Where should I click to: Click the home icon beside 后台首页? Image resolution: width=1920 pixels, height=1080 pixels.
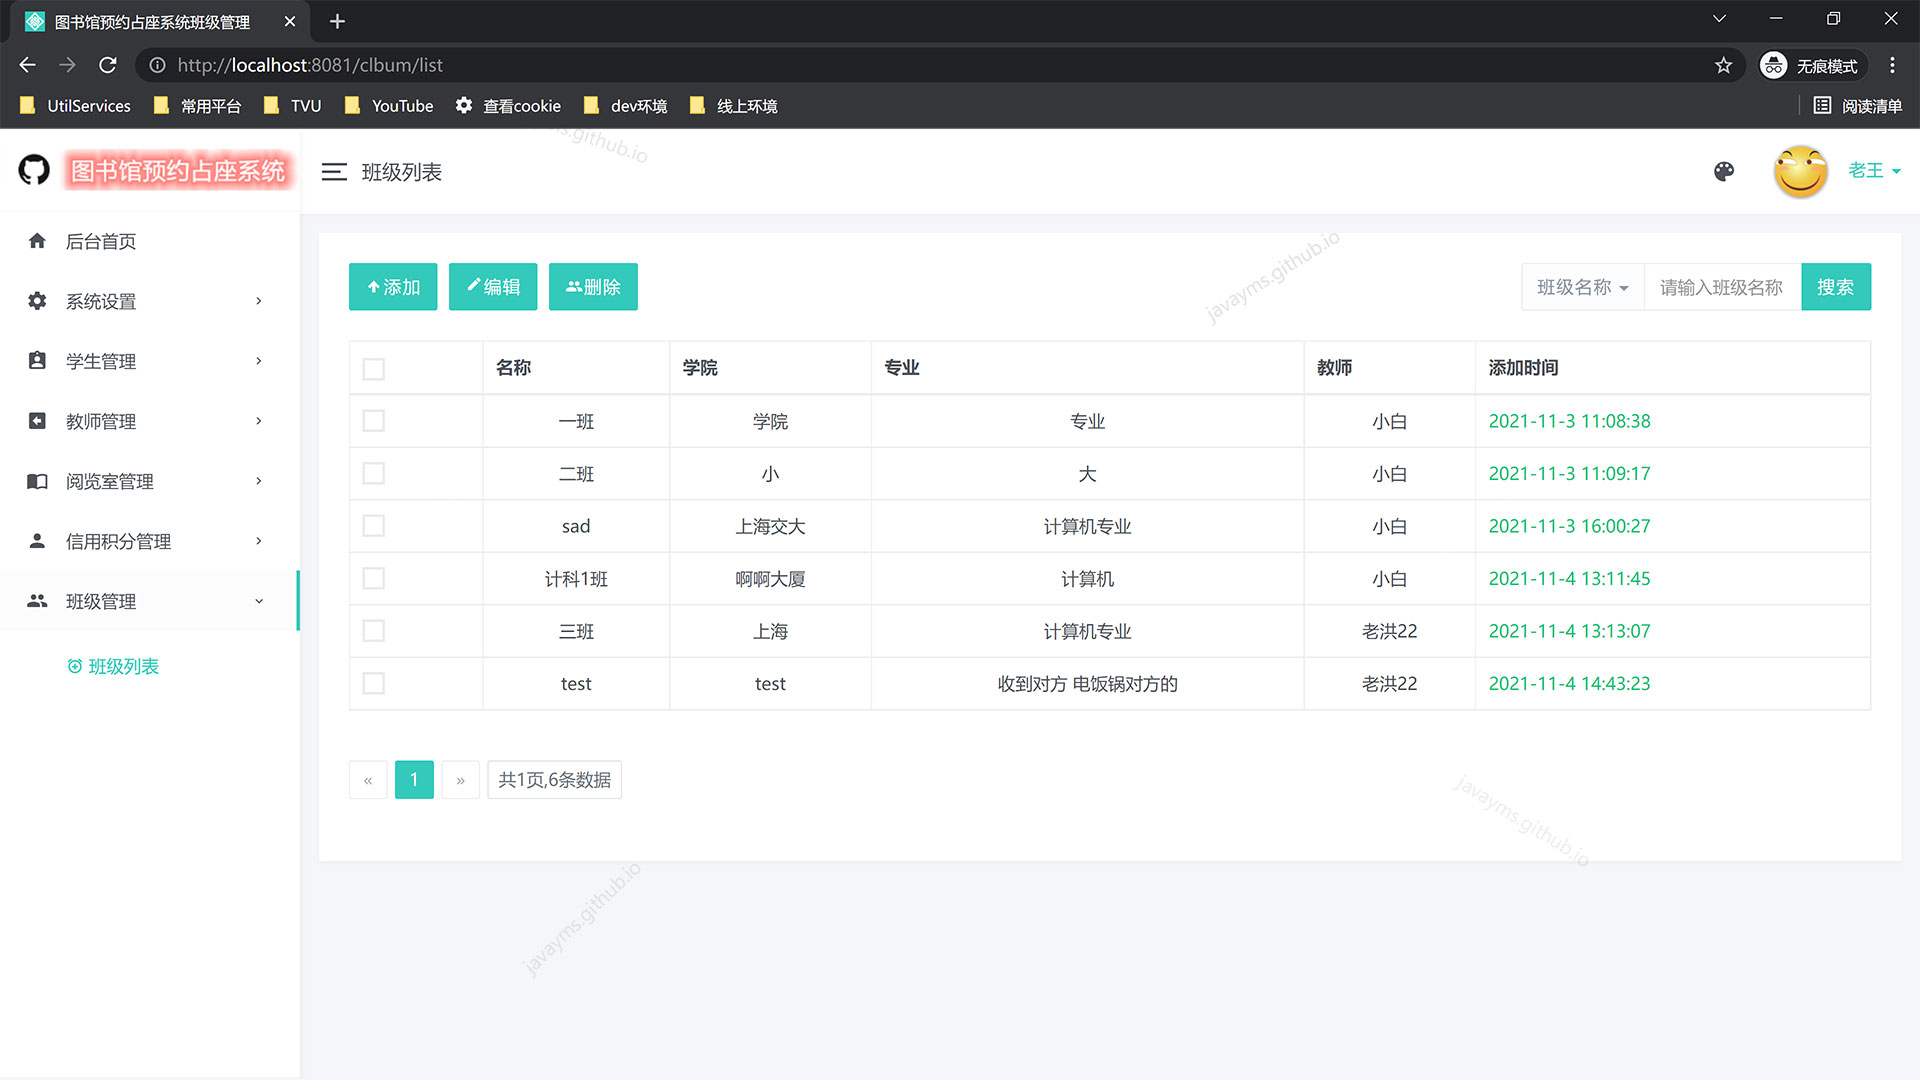coord(37,241)
